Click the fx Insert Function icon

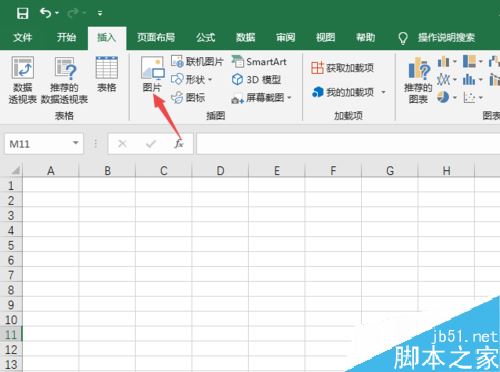(x=179, y=144)
